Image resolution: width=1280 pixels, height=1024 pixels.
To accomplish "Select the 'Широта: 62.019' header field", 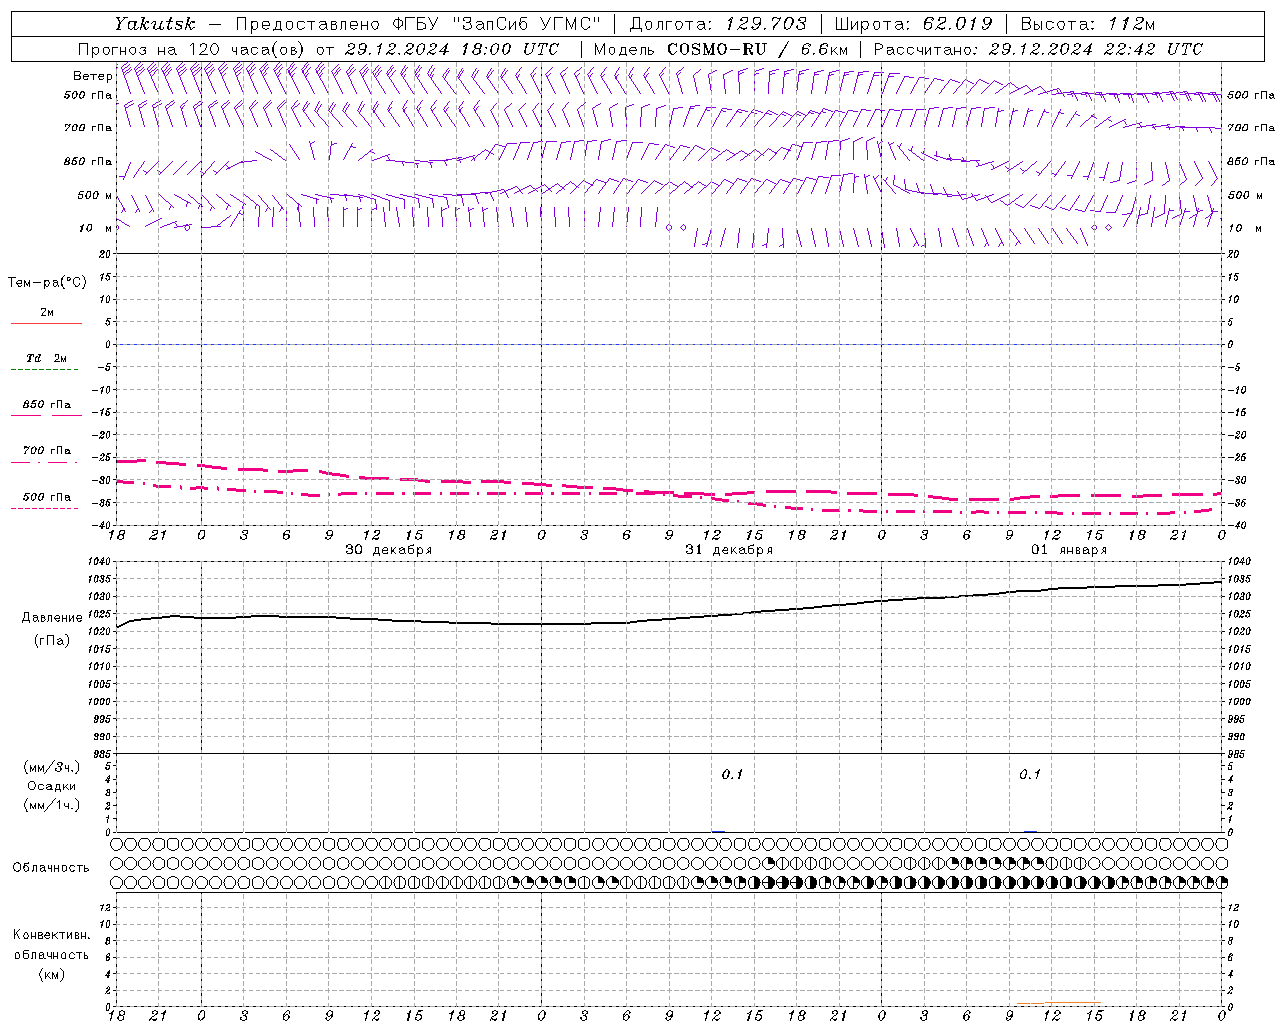I will (913, 24).
